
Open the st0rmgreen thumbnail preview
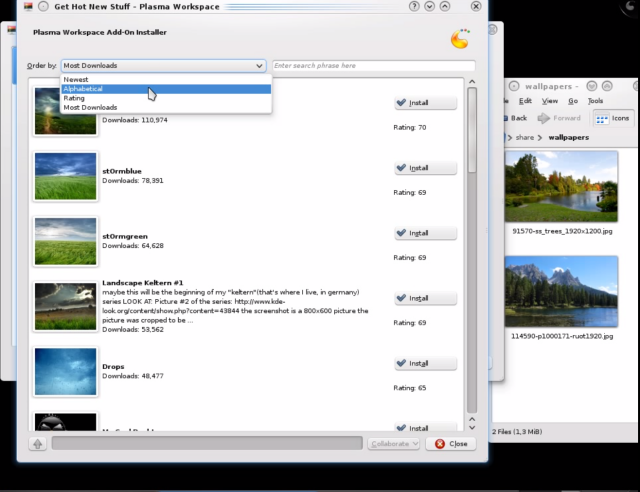click(x=65, y=241)
